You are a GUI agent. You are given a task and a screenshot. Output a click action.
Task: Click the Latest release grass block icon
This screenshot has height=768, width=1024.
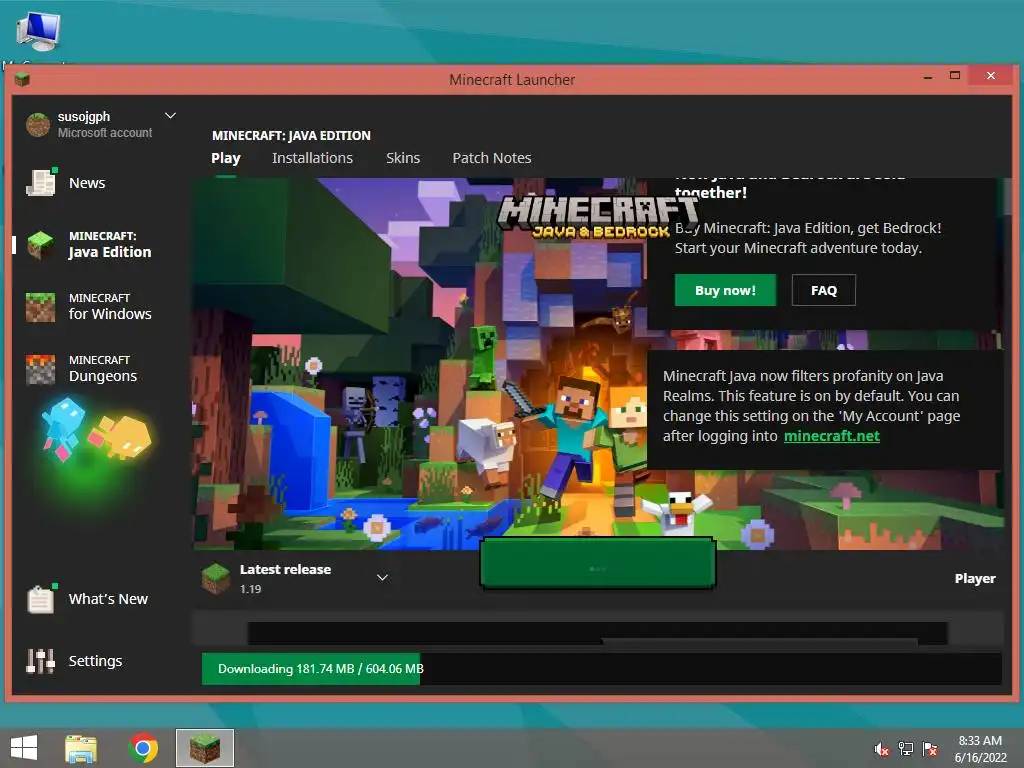216,579
